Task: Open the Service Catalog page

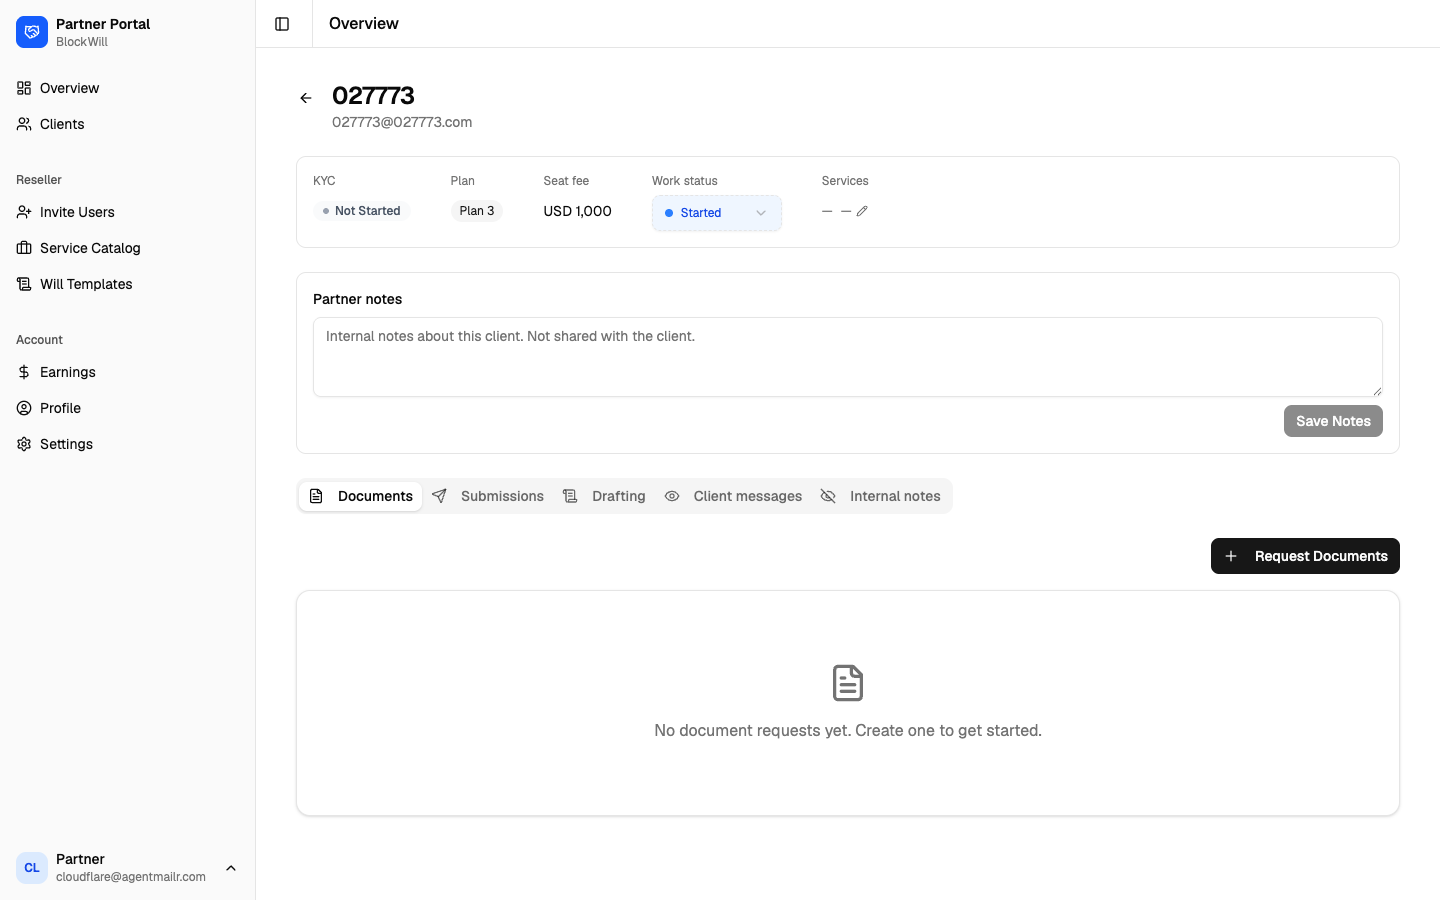Action: point(127,248)
